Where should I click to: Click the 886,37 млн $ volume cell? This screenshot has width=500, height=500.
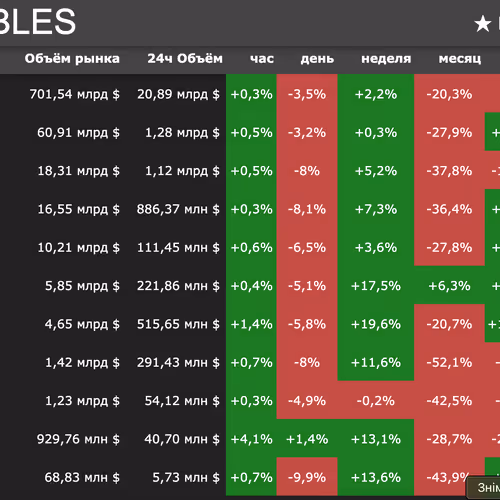[178, 209]
